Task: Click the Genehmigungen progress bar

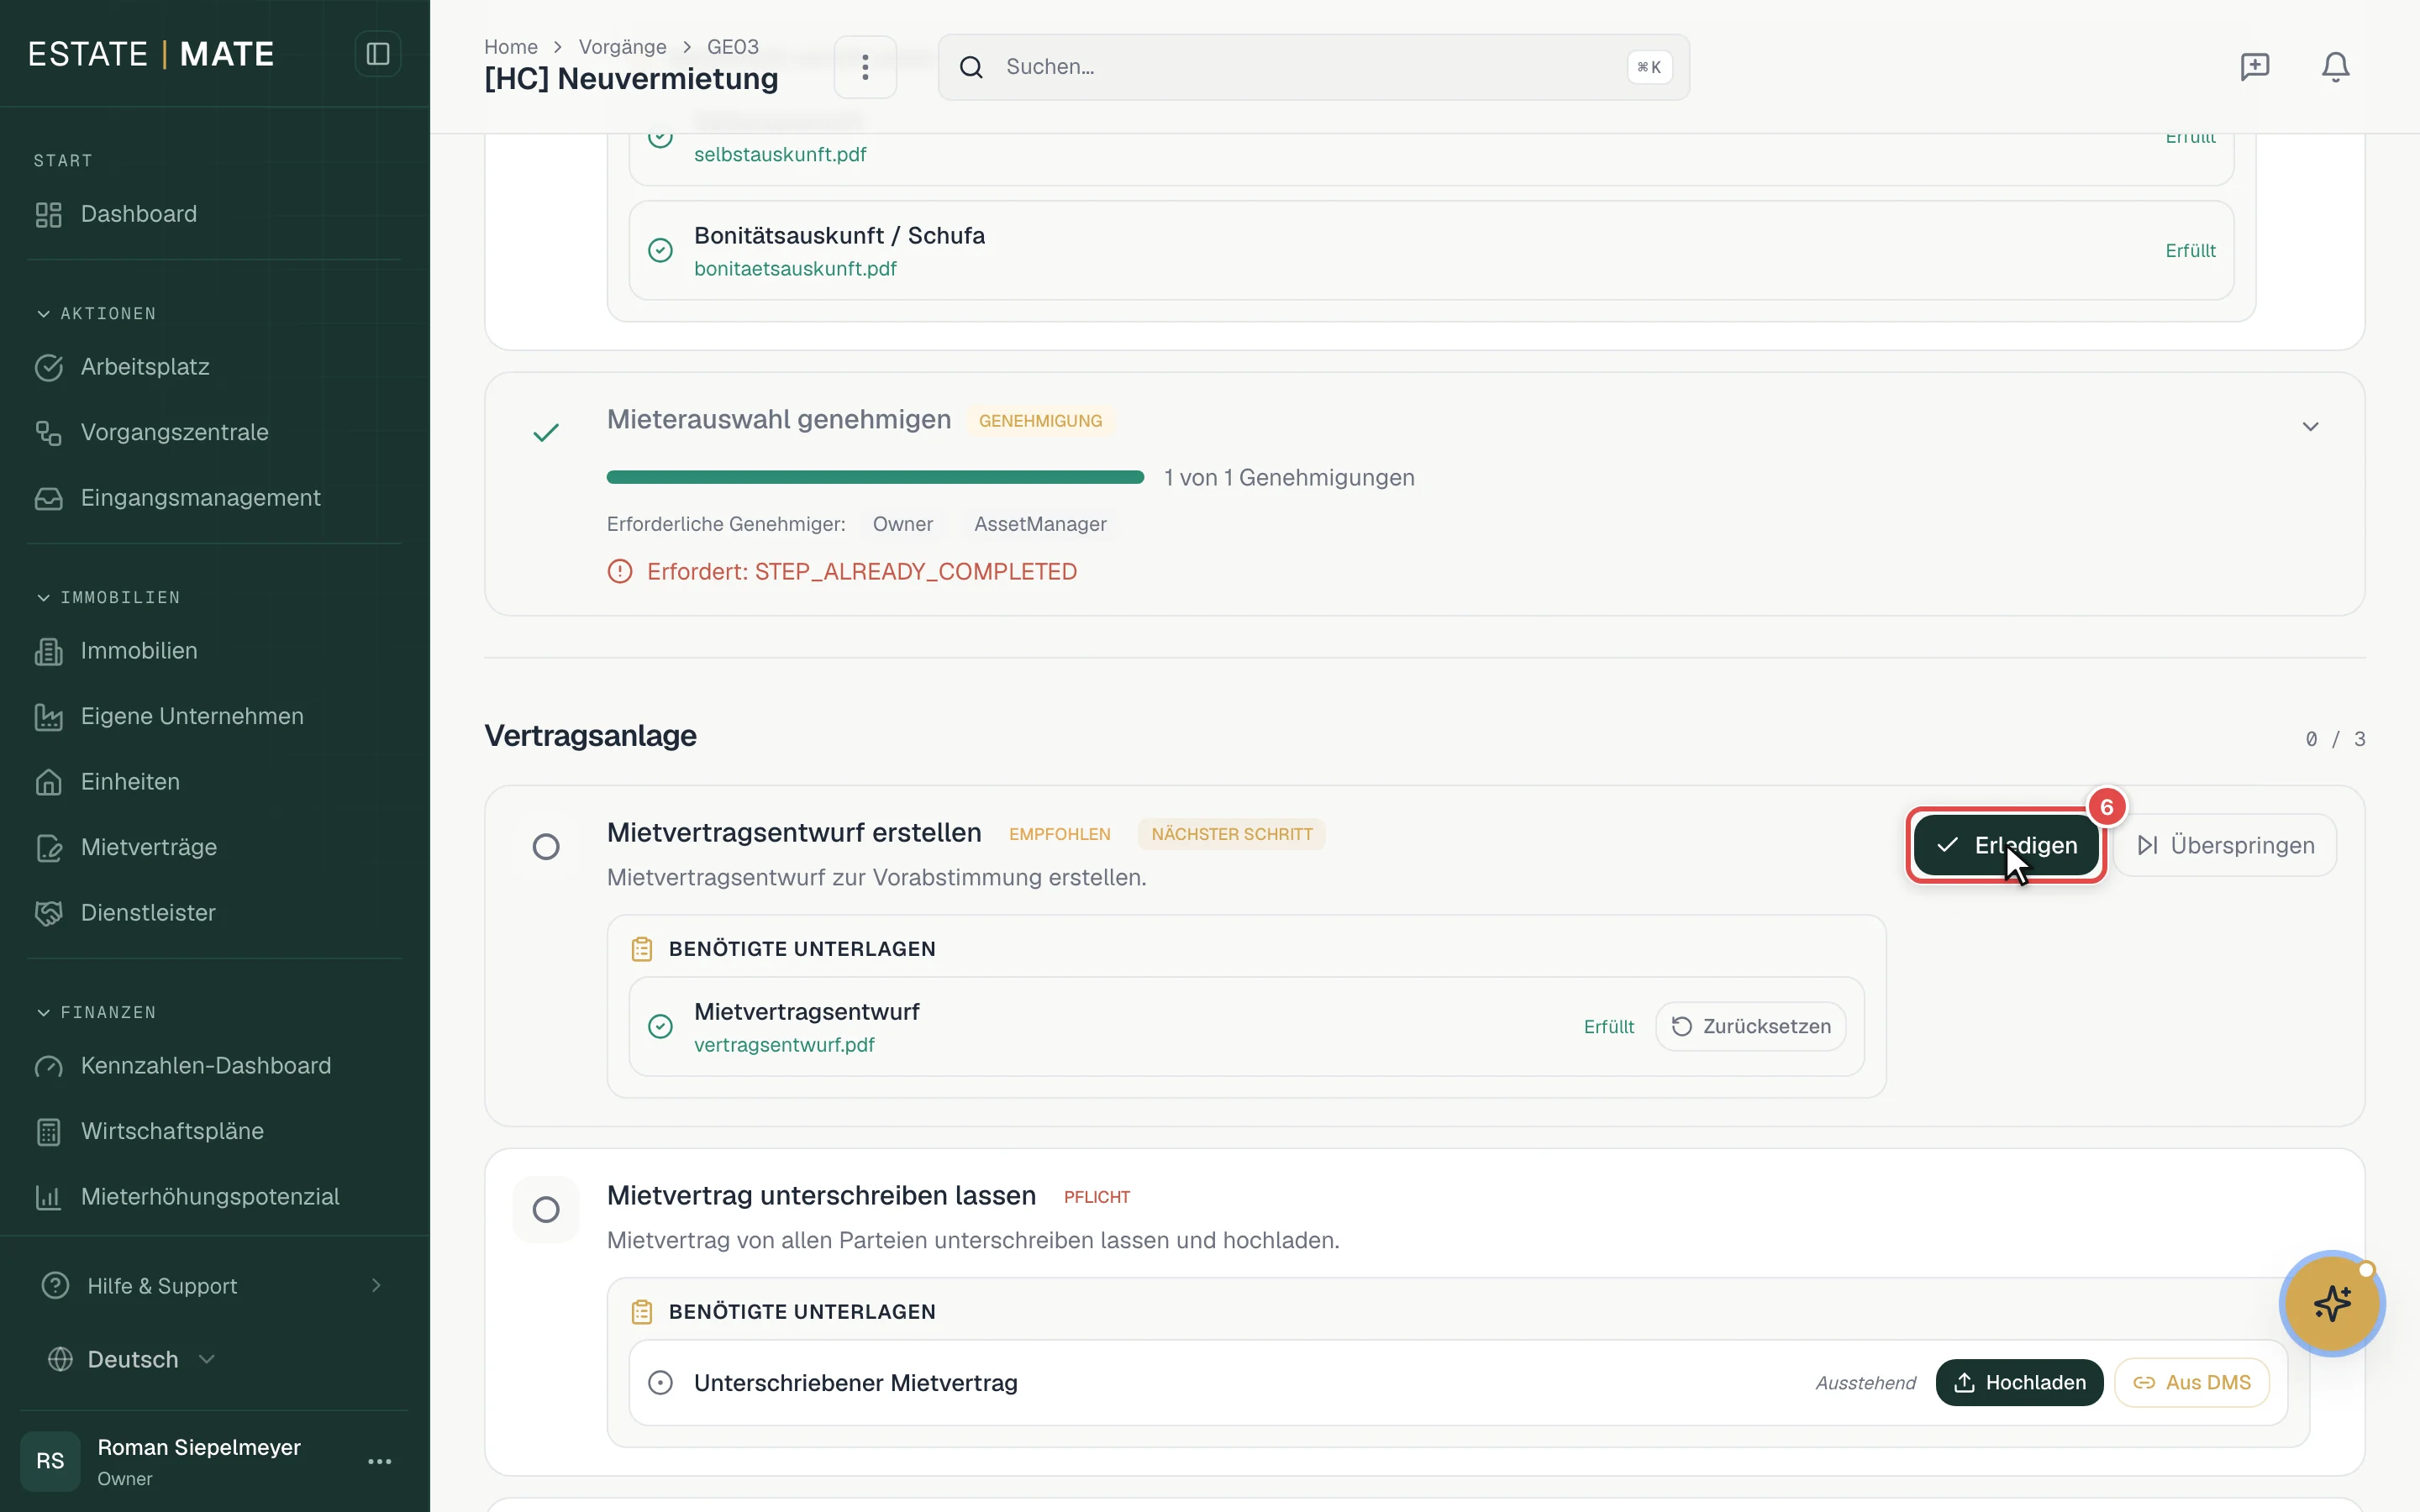Action: pyautogui.click(x=875, y=477)
